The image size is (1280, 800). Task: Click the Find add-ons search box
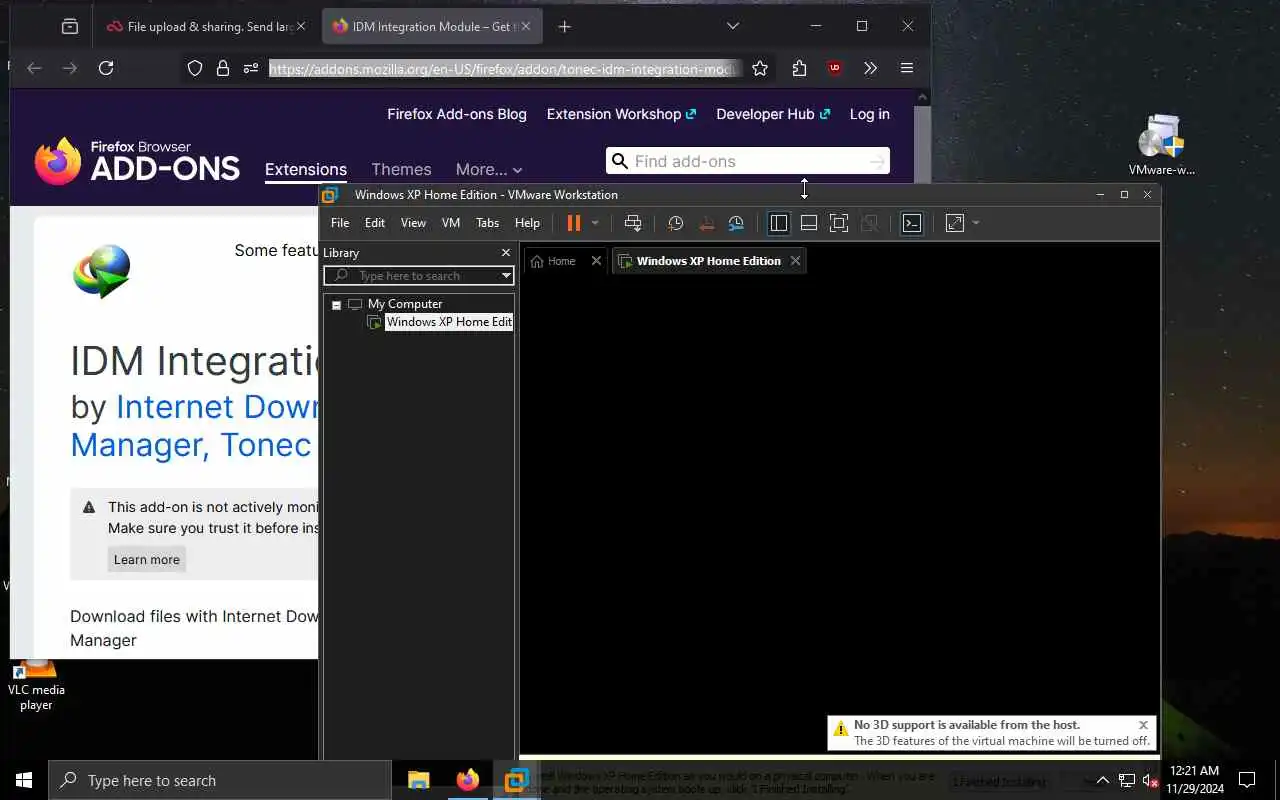pyautogui.click(x=747, y=161)
